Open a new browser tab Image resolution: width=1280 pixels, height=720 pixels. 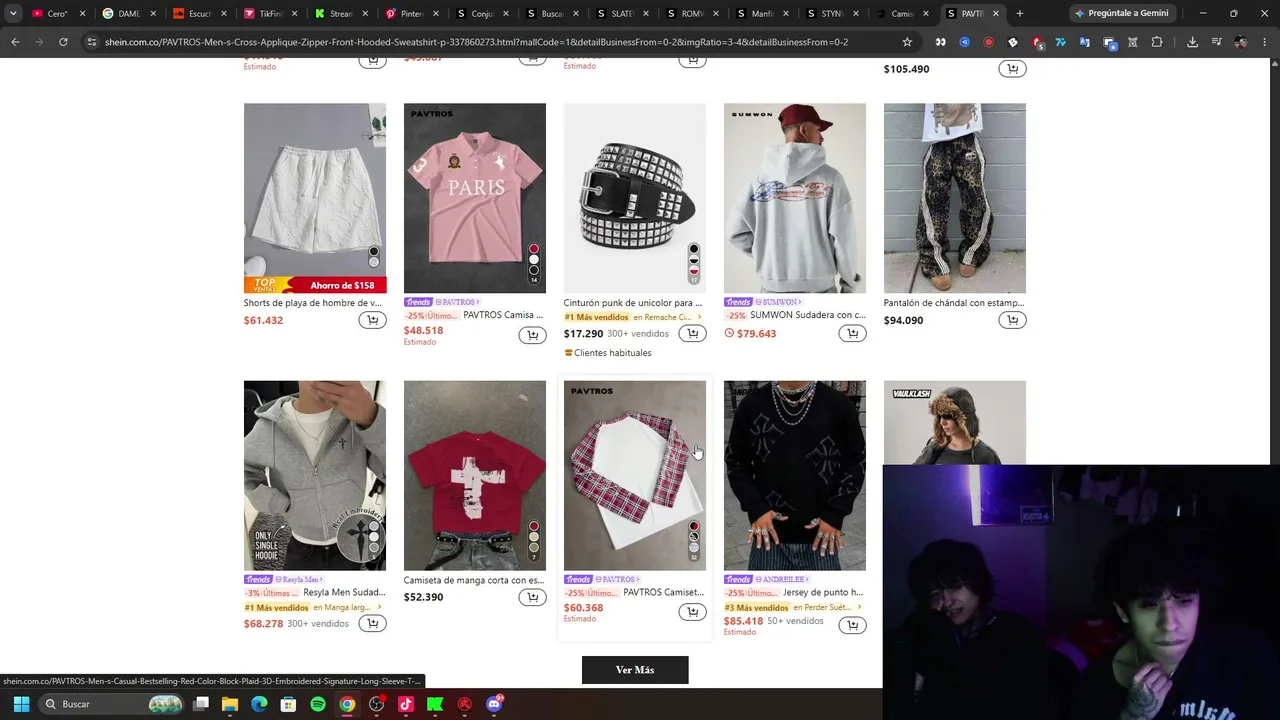1019,14
